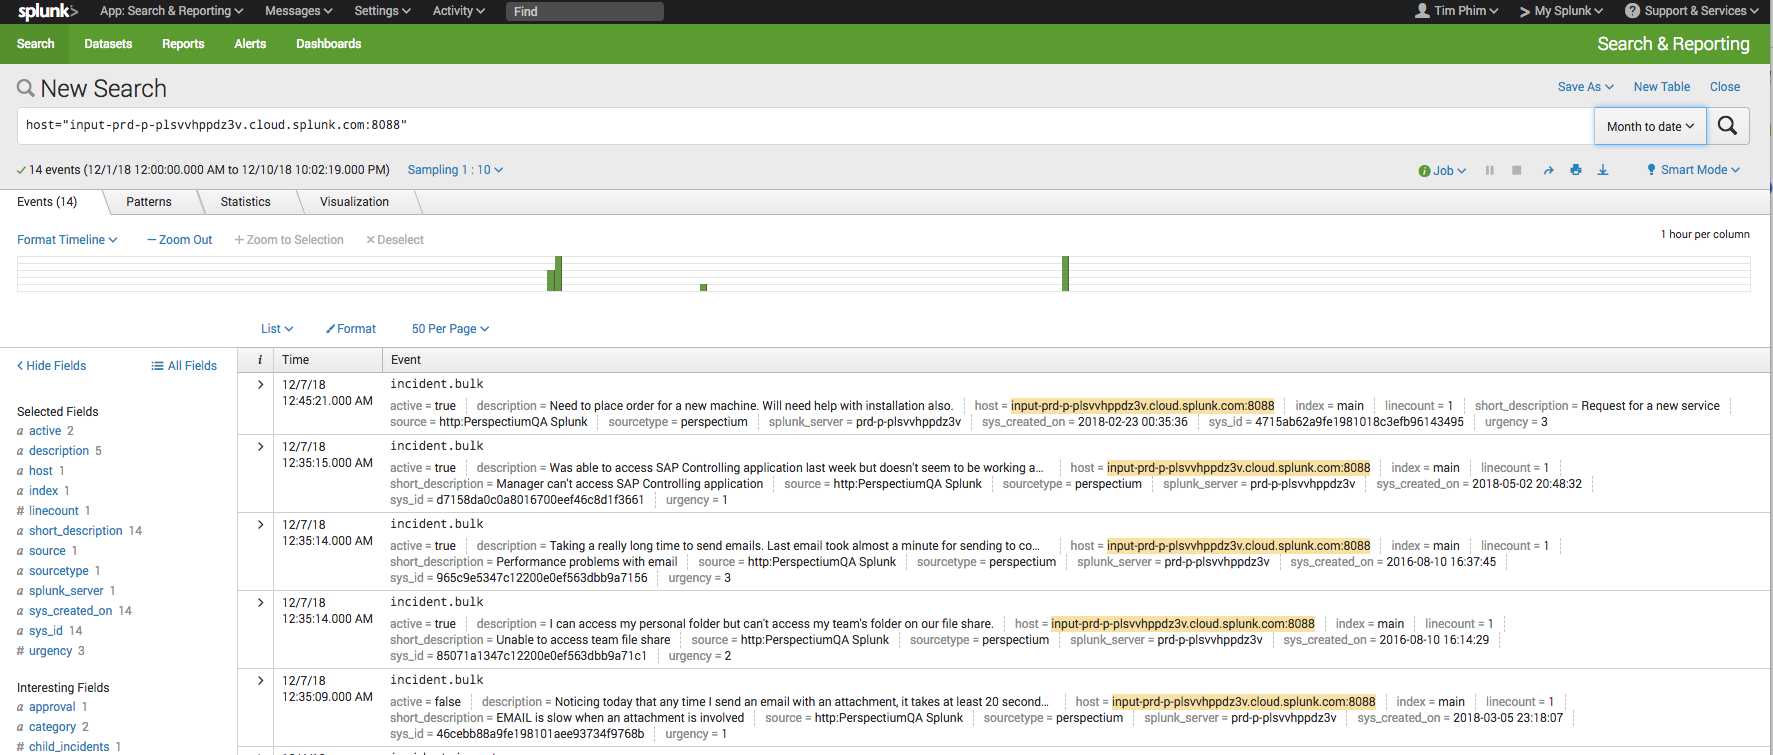
Task: Go to the Search nav tab
Action: point(35,44)
